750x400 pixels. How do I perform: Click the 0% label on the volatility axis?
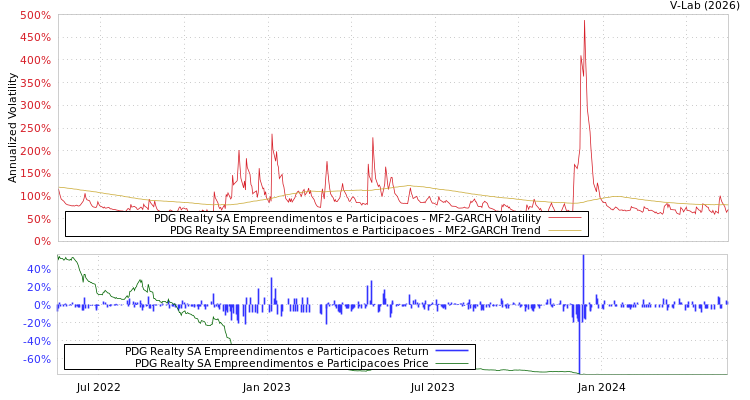click(x=42, y=241)
